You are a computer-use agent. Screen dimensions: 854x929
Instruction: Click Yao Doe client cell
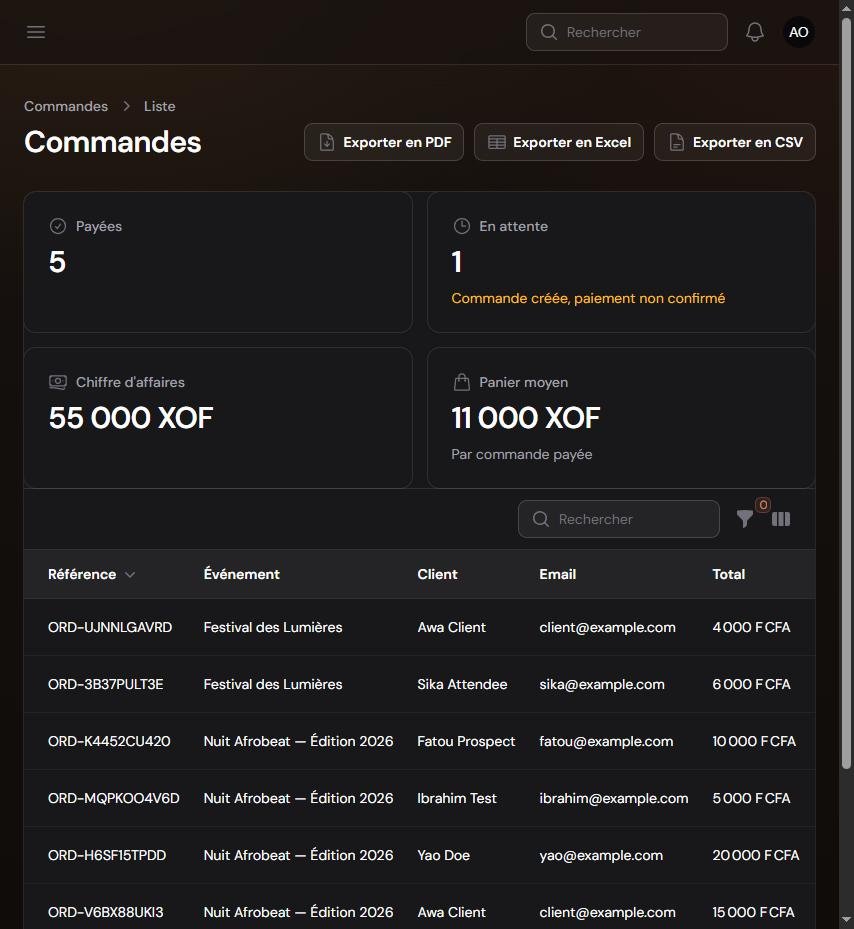click(443, 855)
